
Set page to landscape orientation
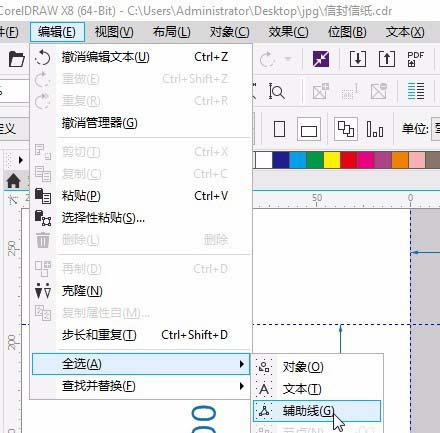click(x=309, y=129)
